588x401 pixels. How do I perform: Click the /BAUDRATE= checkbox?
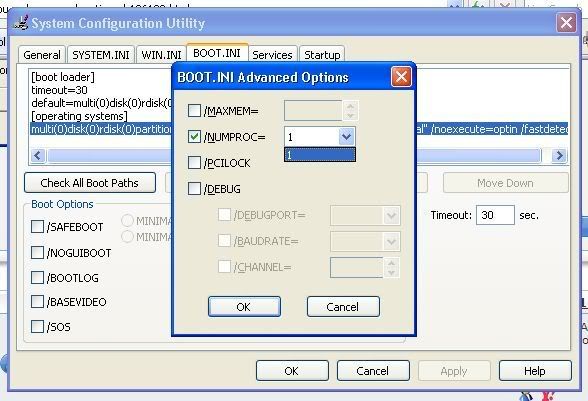(x=224, y=240)
